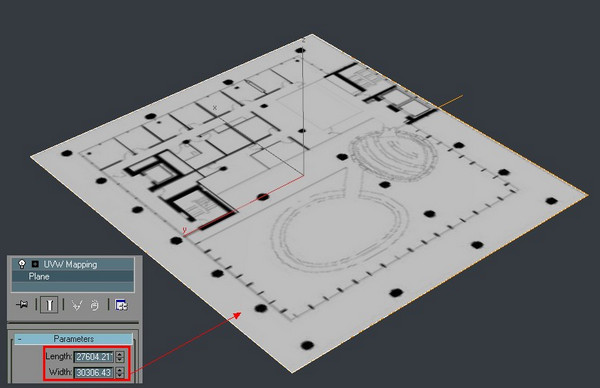Viewport: 600px width, 388px height.
Task: Increase Length with the spinner up arrow
Action: coord(120,354)
